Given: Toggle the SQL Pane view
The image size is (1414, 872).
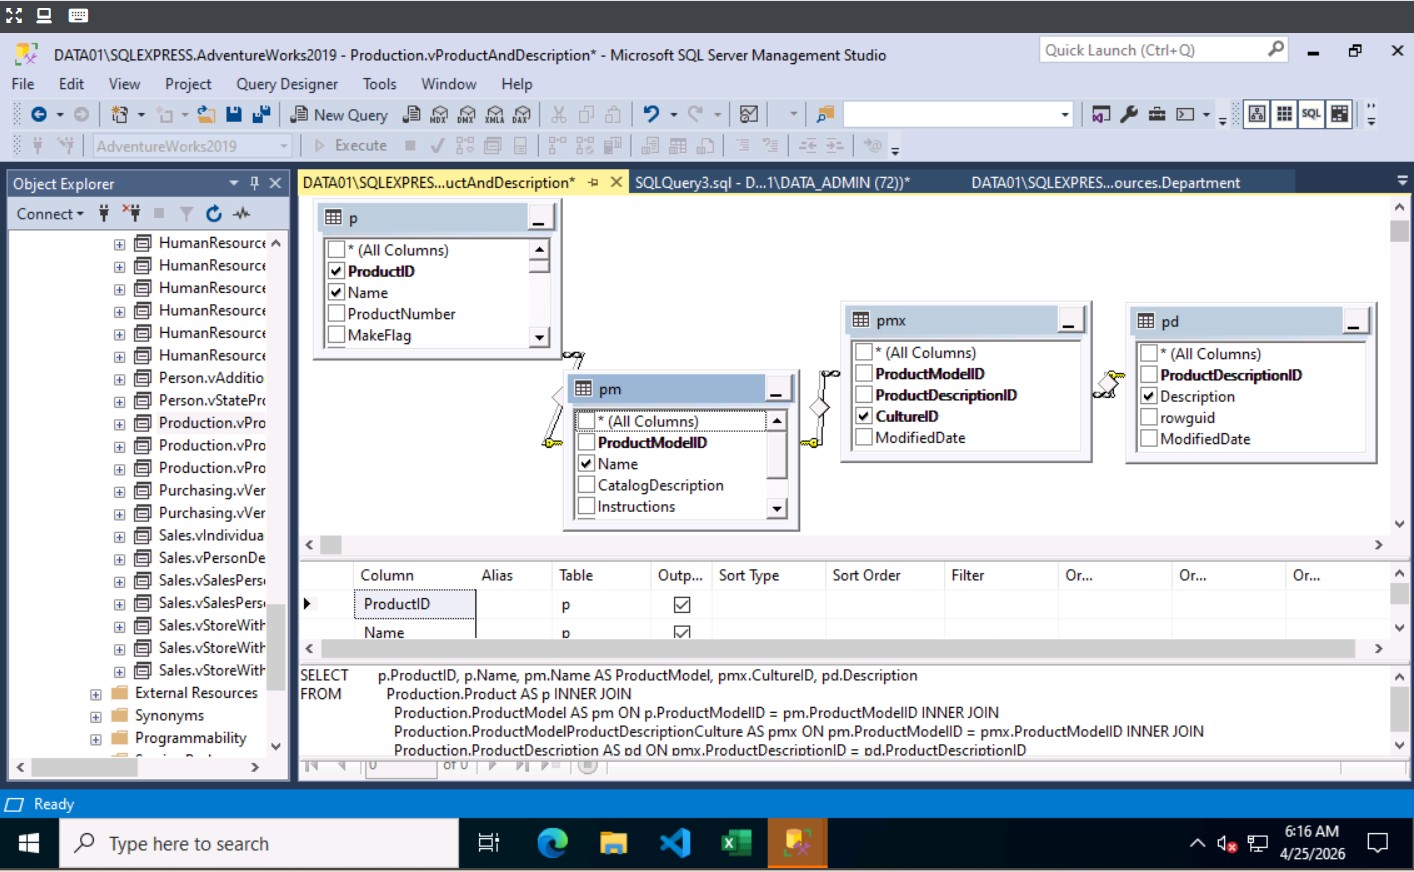Looking at the screenshot, I should (x=1311, y=113).
